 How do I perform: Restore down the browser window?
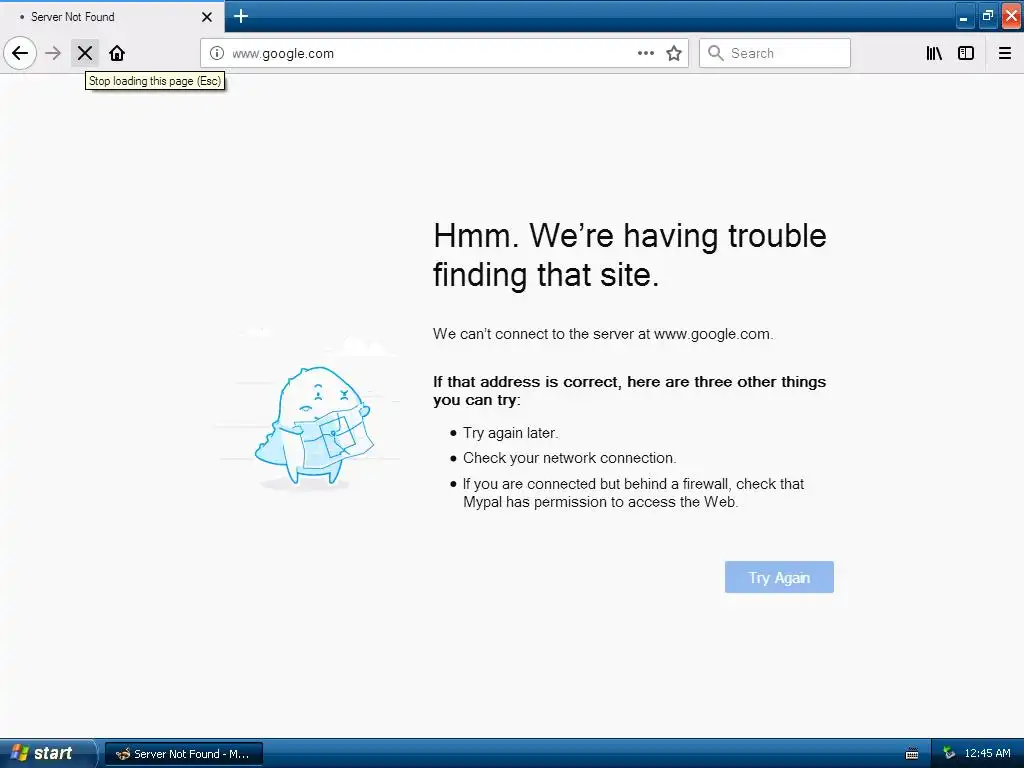click(x=988, y=16)
